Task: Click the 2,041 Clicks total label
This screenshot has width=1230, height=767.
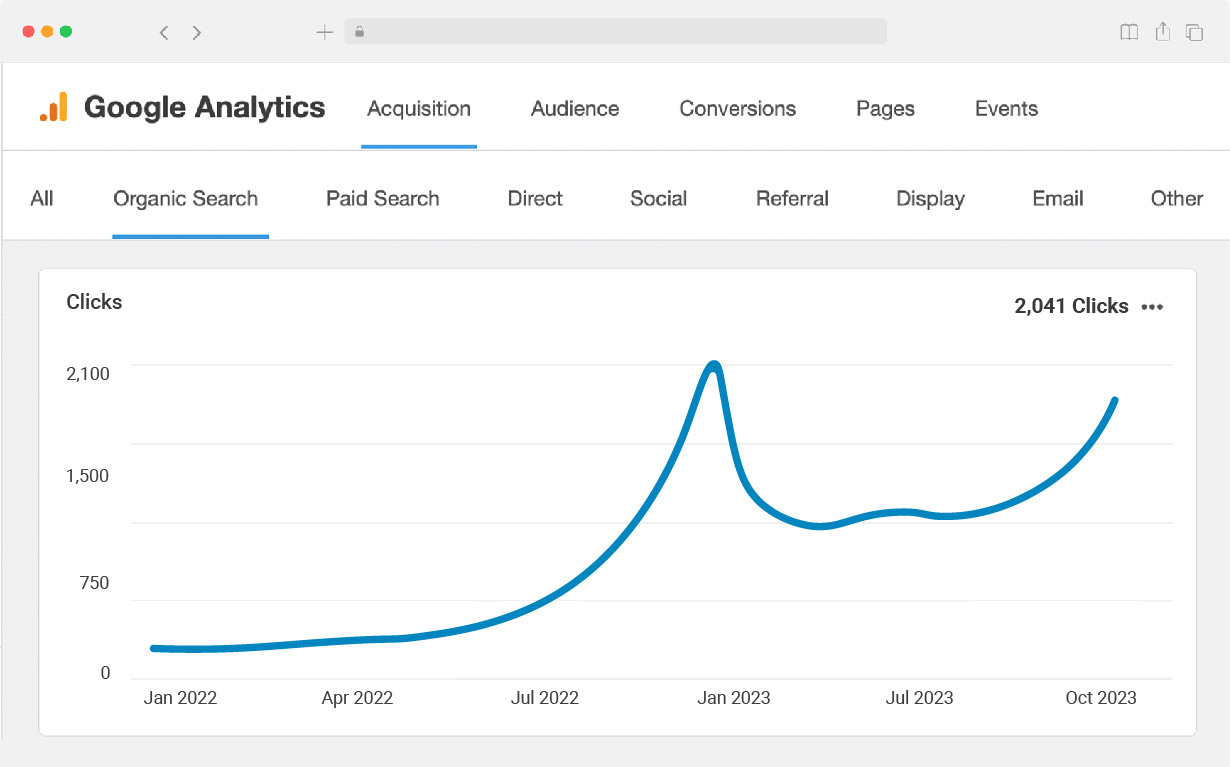Action: click(1071, 307)
